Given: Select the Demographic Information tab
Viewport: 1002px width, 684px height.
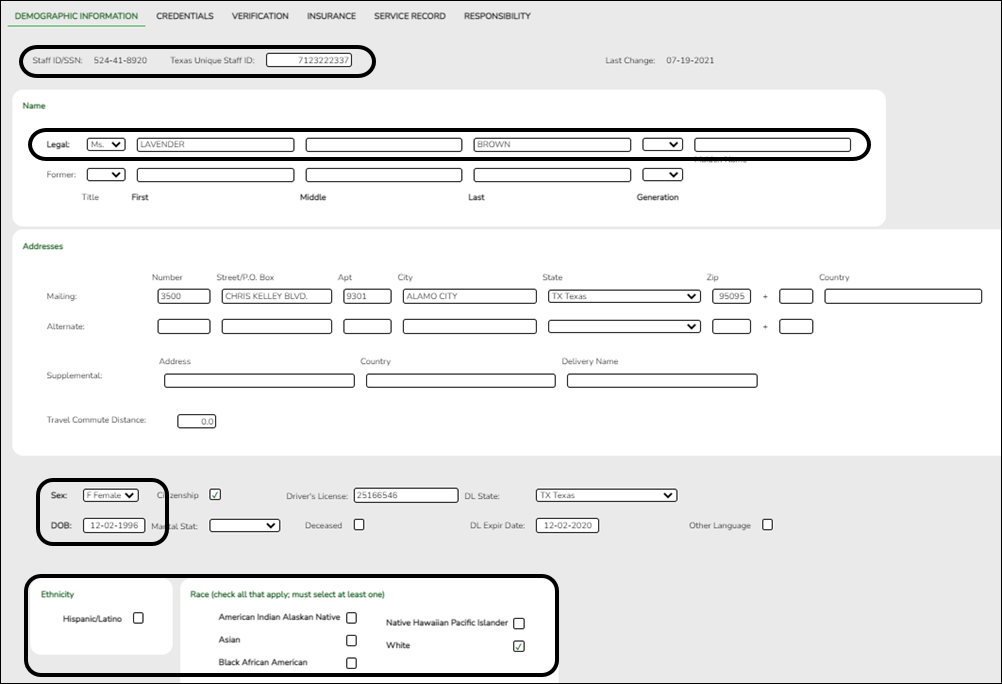Looking at the screenshot, I should tap(77, 15).
